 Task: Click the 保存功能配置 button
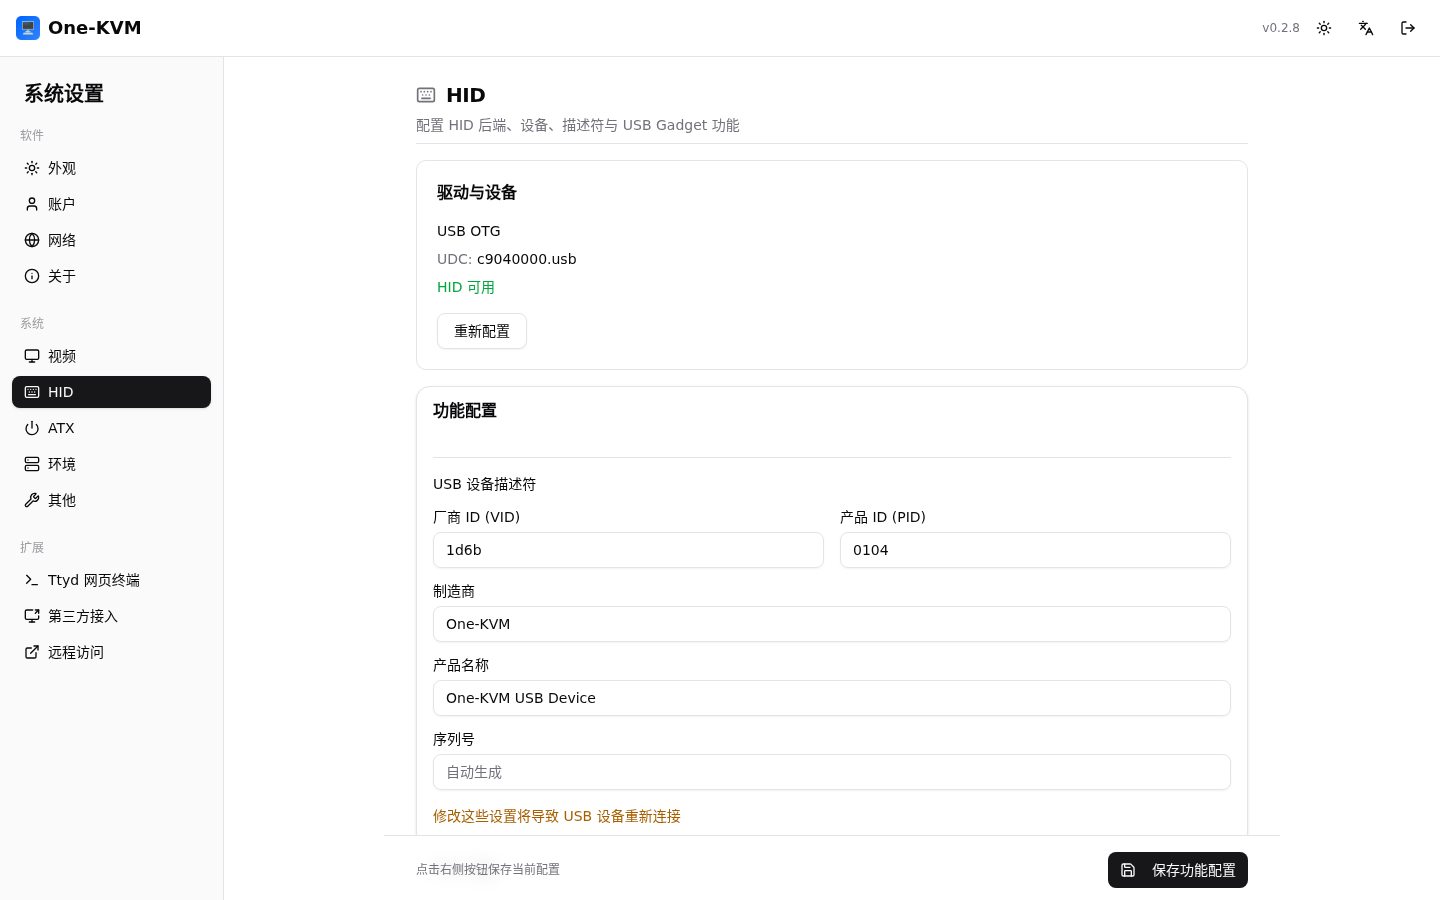[x=1178, y=870]
